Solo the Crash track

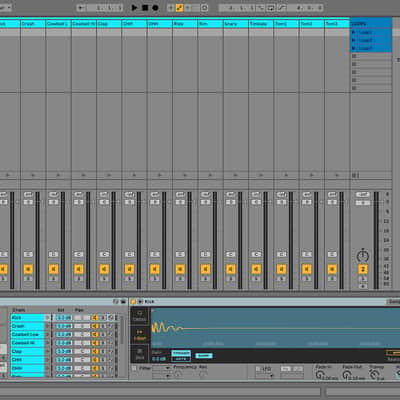click(28, 279)
